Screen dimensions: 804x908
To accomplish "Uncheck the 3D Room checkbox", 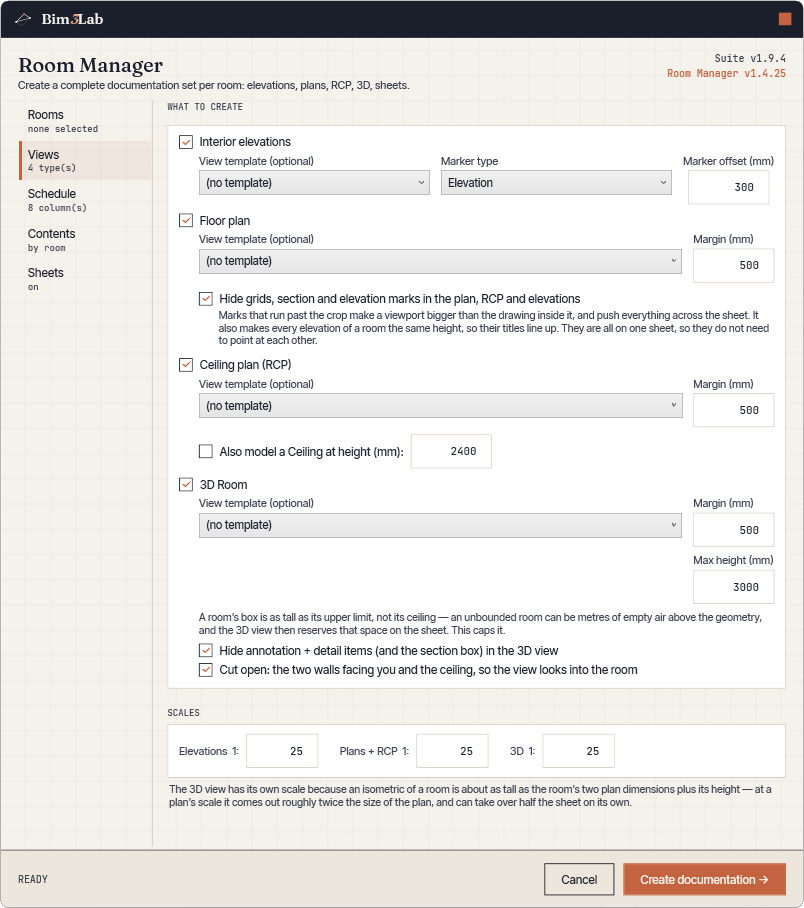I will click(186, 485).
